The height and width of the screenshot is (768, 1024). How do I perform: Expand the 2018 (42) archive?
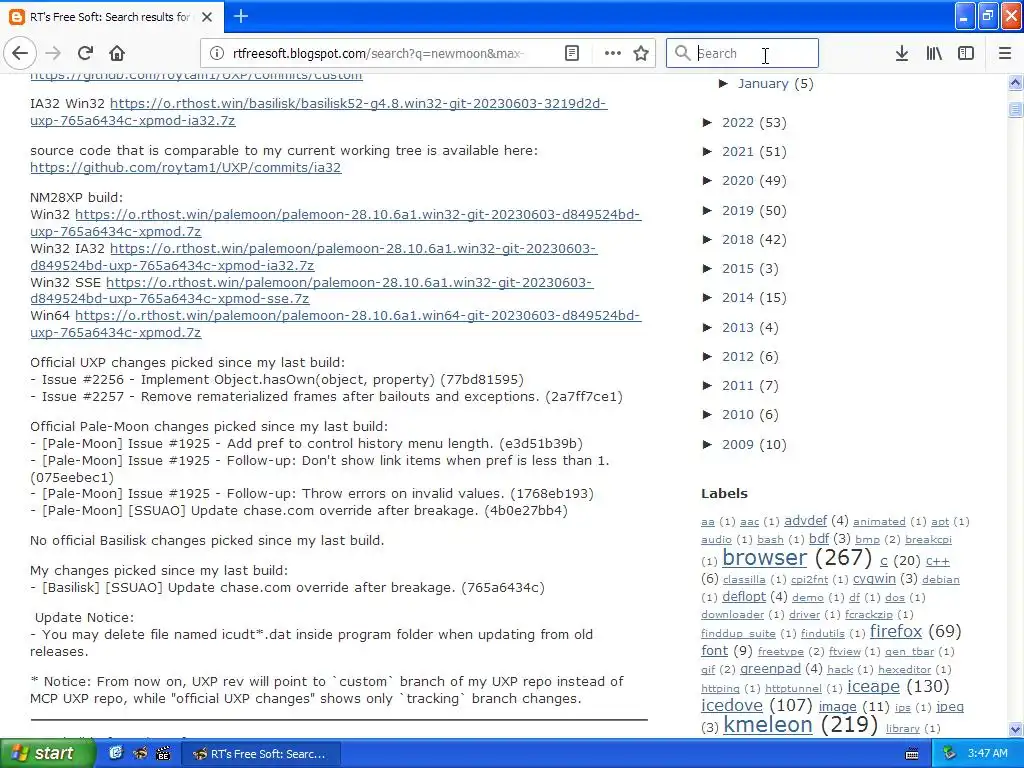point(707,239)
